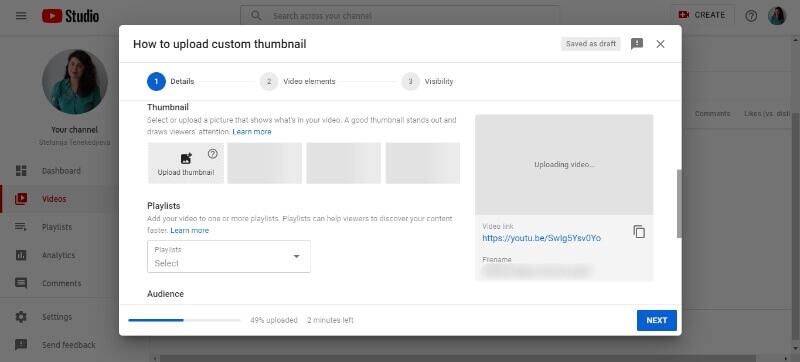
Task: Click the Upload thumbnail button
Action: (x=186, y=163)
